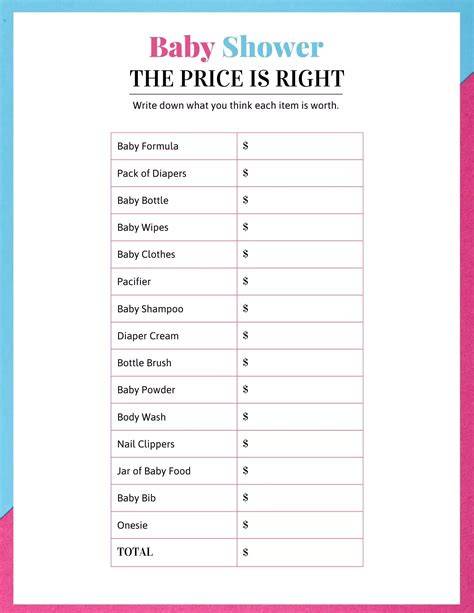Click the Baby Powder price field
The image size is (474, 613).
pos(300,390)
